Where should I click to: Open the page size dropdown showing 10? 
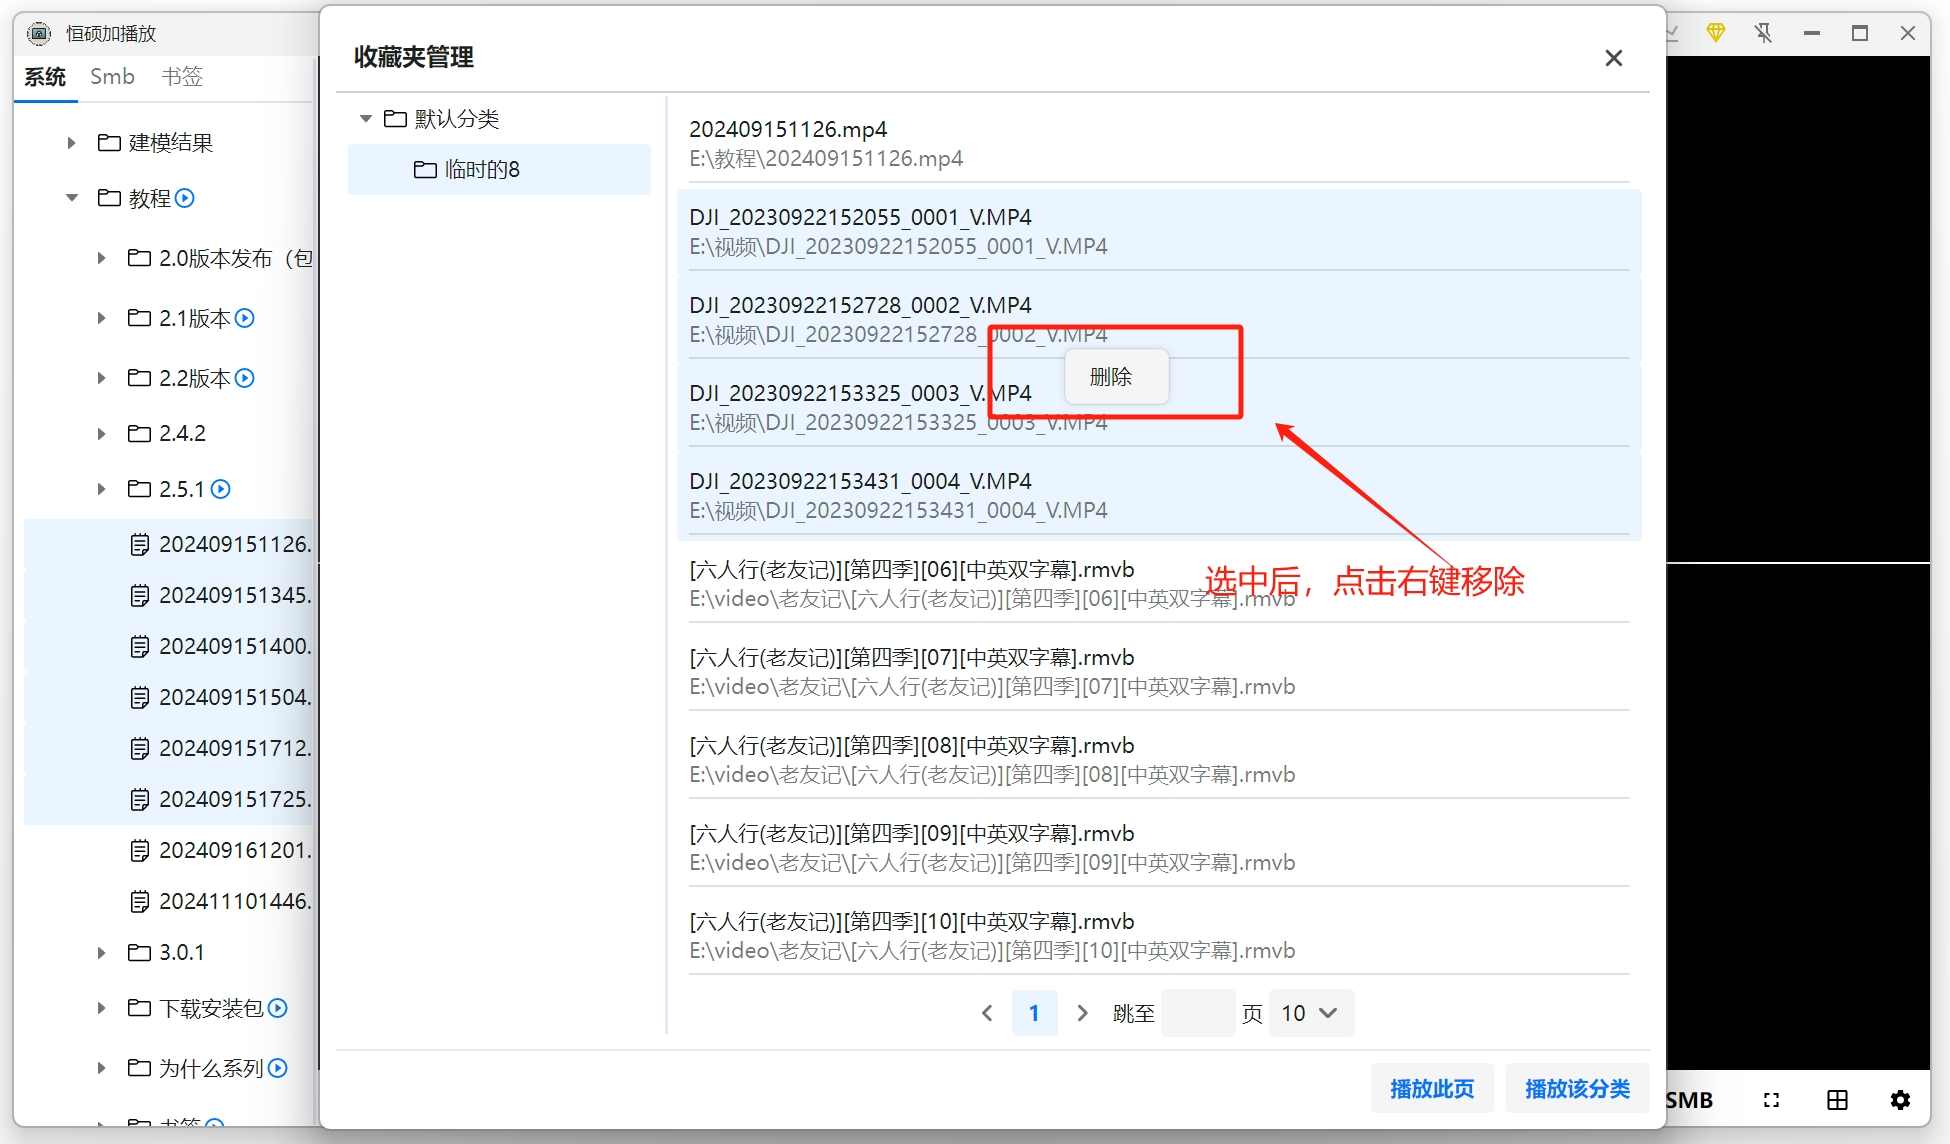coord(1310,1013)
